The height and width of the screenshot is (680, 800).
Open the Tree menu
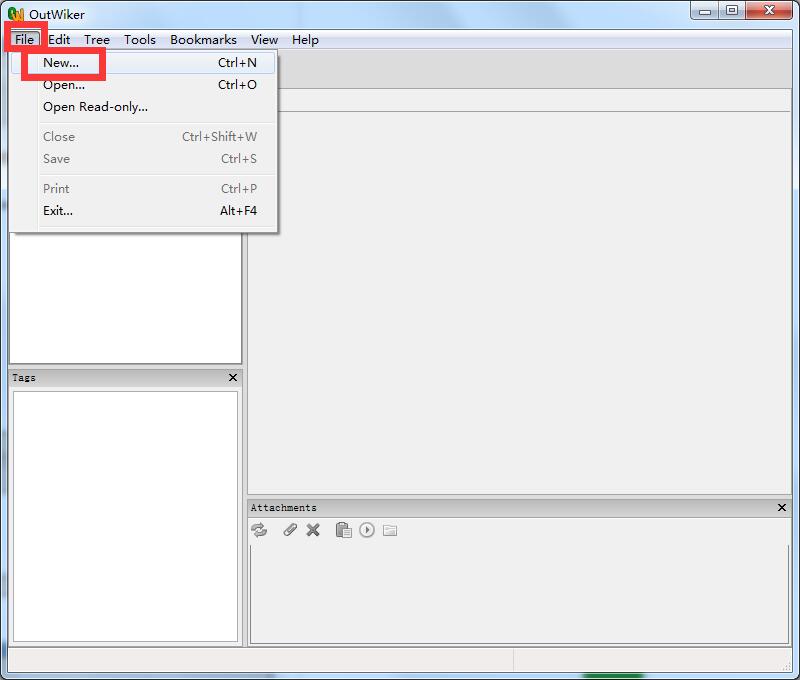(x=96, y=39)
